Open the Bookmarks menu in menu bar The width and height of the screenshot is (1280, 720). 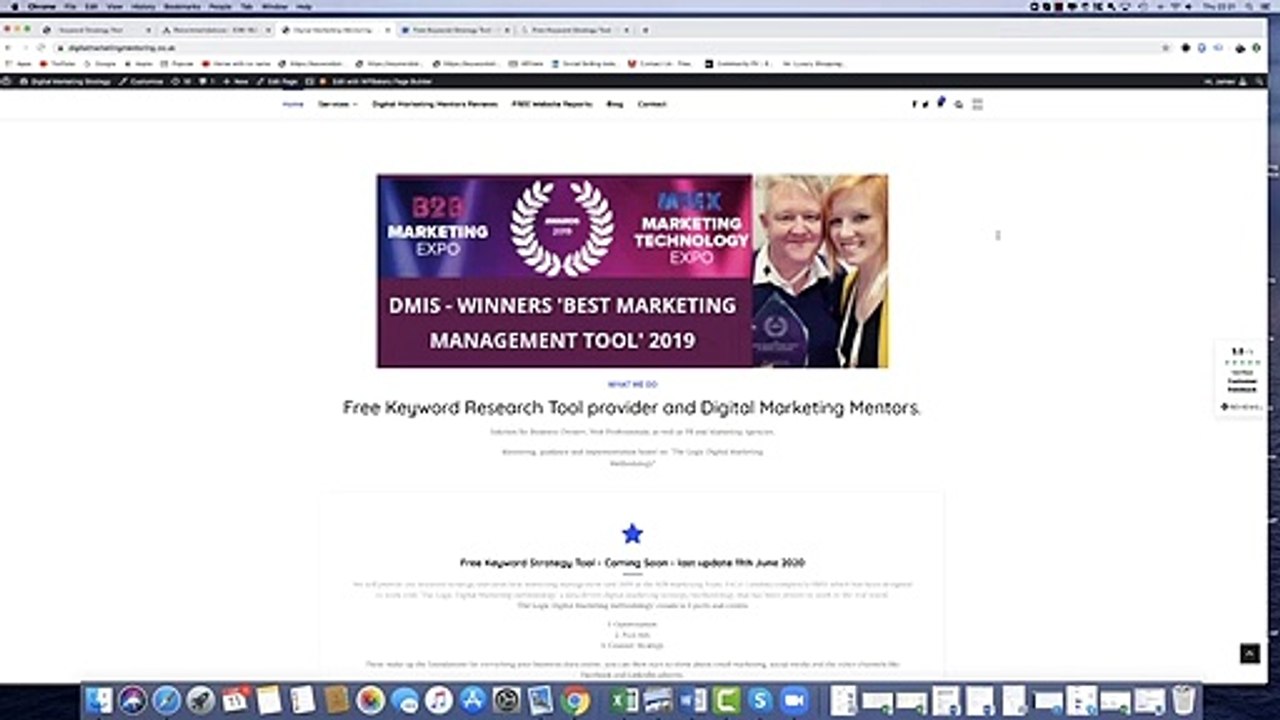click(182, 6)
